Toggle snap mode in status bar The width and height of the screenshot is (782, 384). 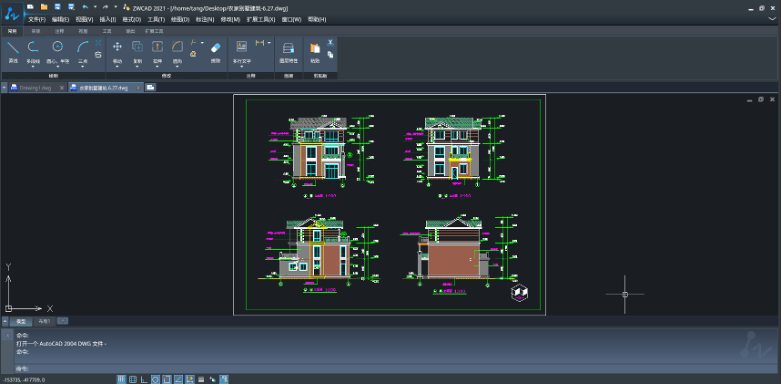(x=121, y=380)
